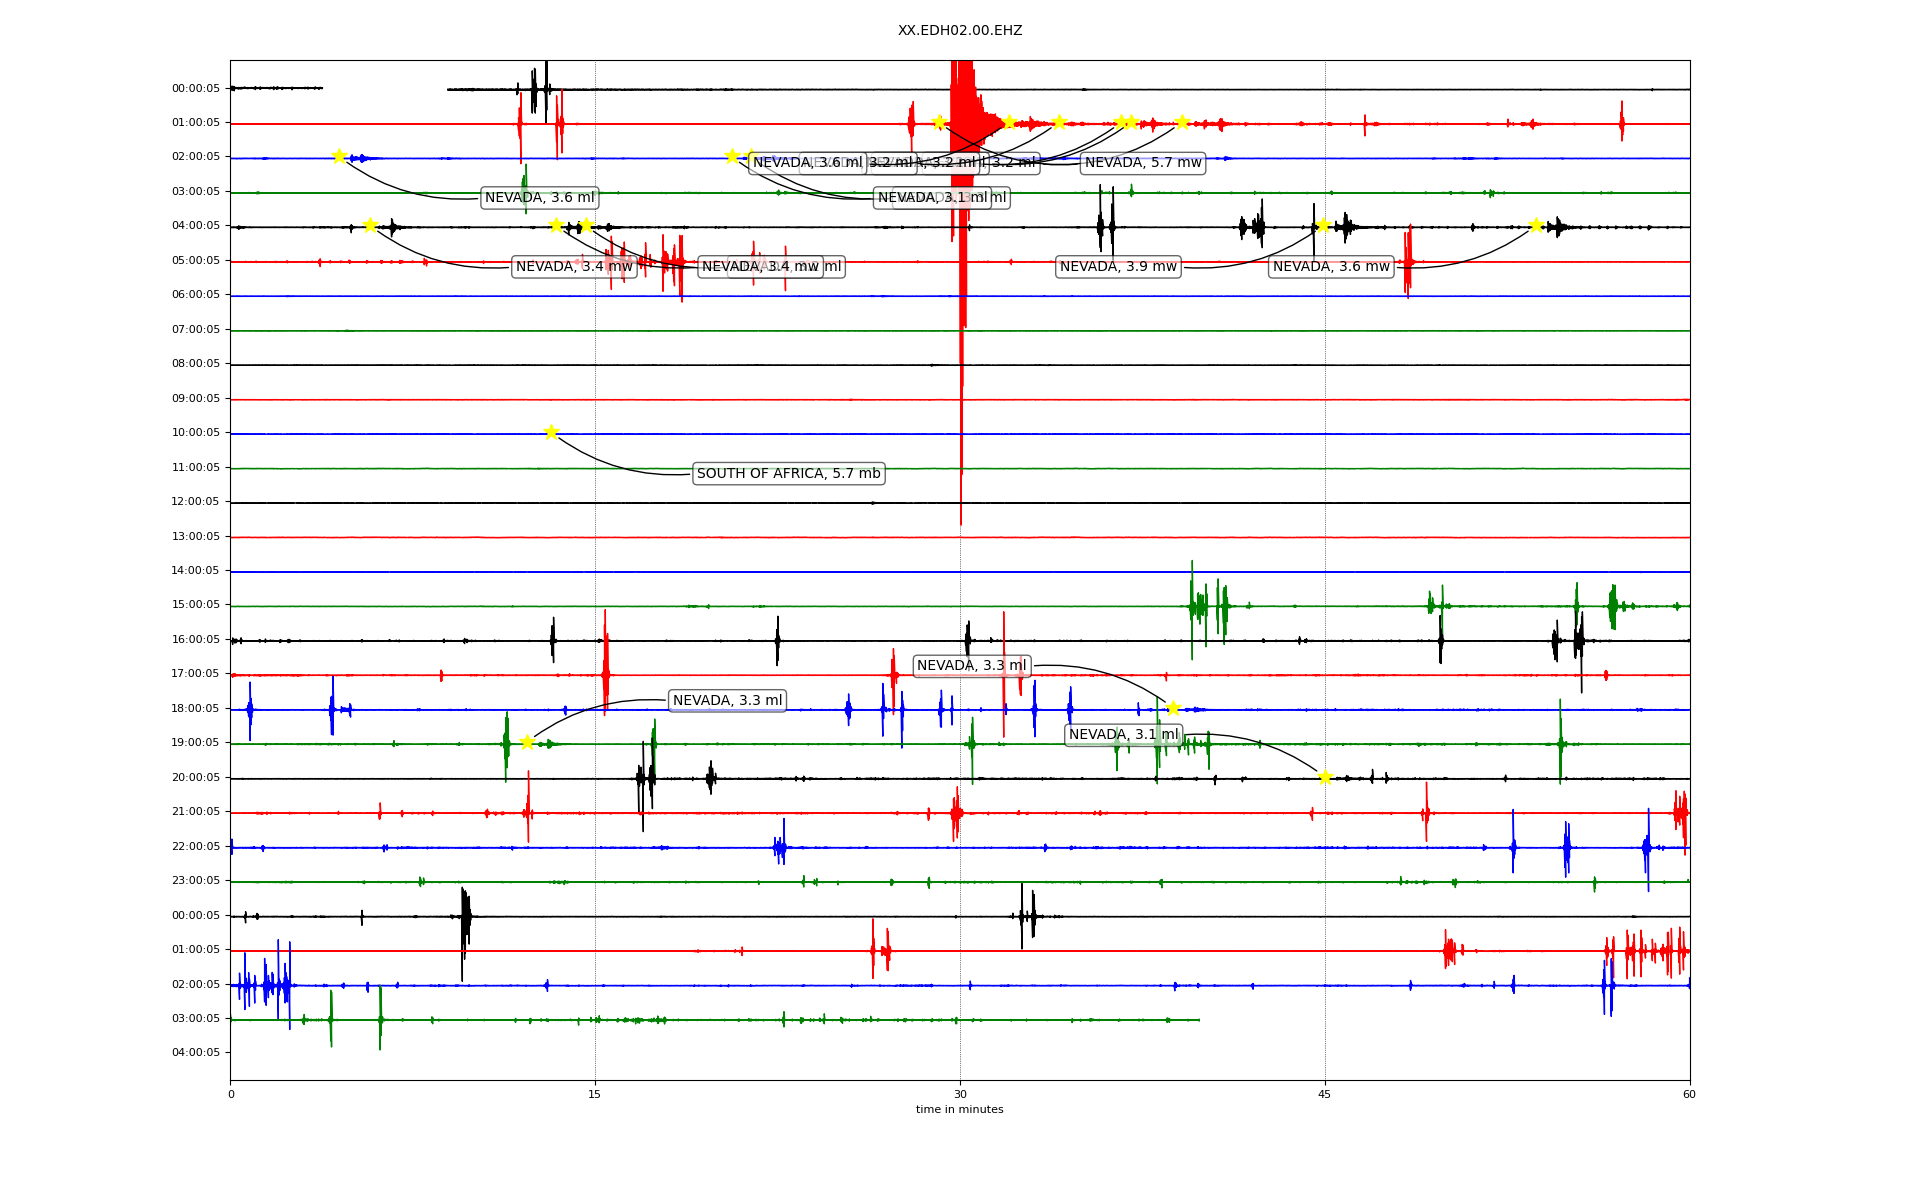1920x1200 pixels.
Task: Click the 12:00:05 label on the y-axis
Action: click(195, 502)
